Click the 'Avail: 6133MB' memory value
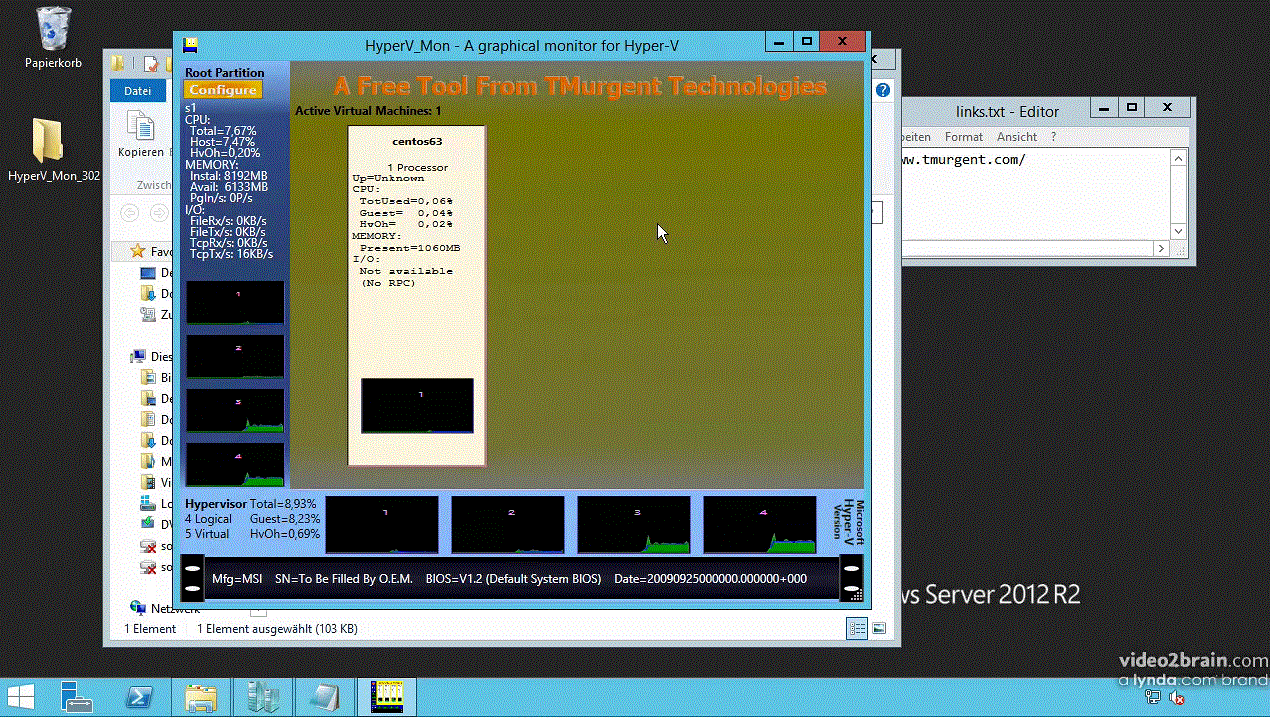Screen dimensions: 1270x718 coord(229,187)
